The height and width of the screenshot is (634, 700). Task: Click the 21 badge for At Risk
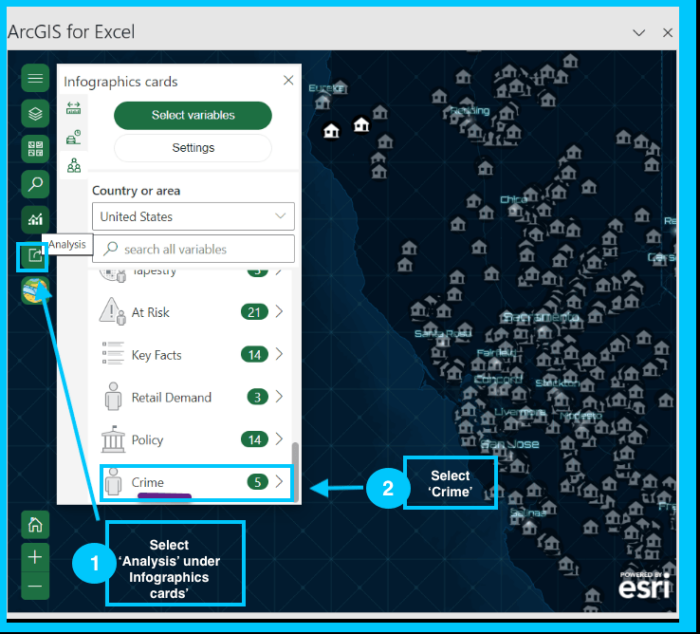click(x=254, y=312)
